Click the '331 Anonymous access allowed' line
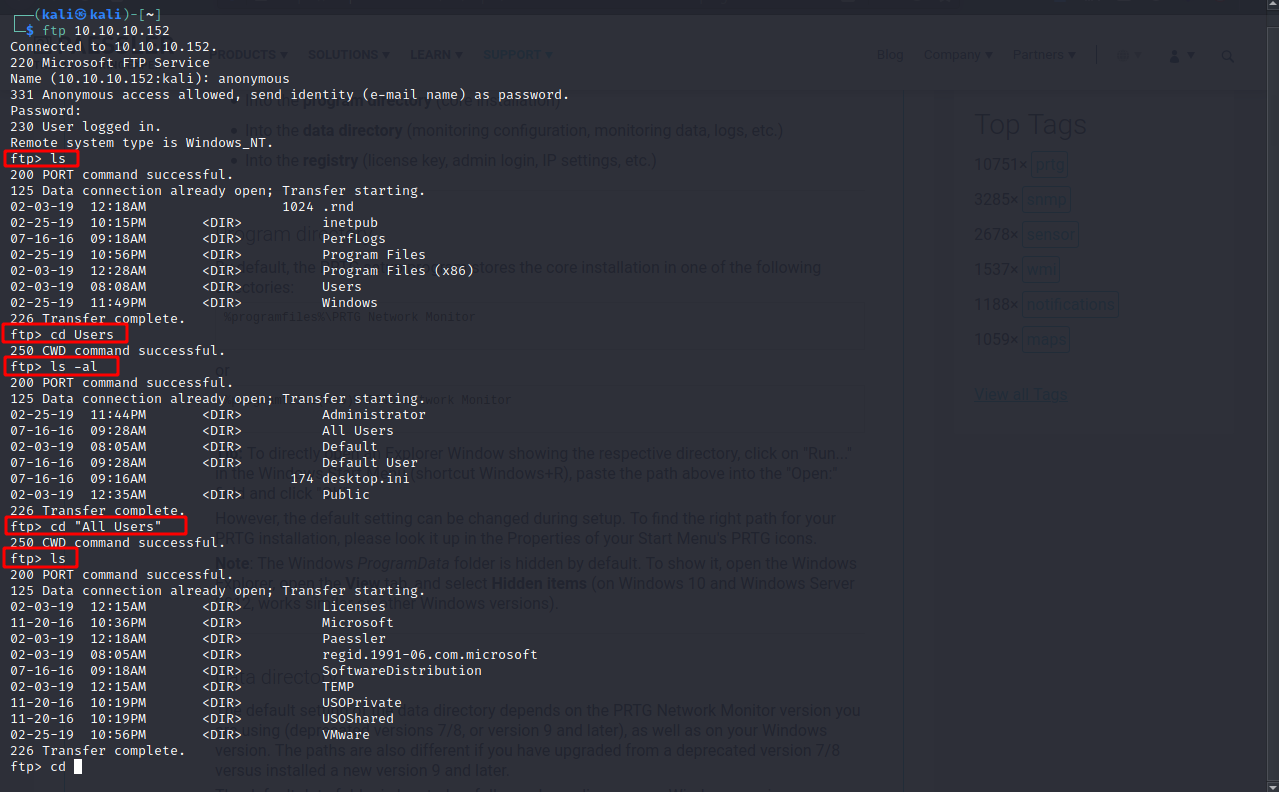This screenshot has height=792, width=1279. pyautogui.click(x=290, y=95)
